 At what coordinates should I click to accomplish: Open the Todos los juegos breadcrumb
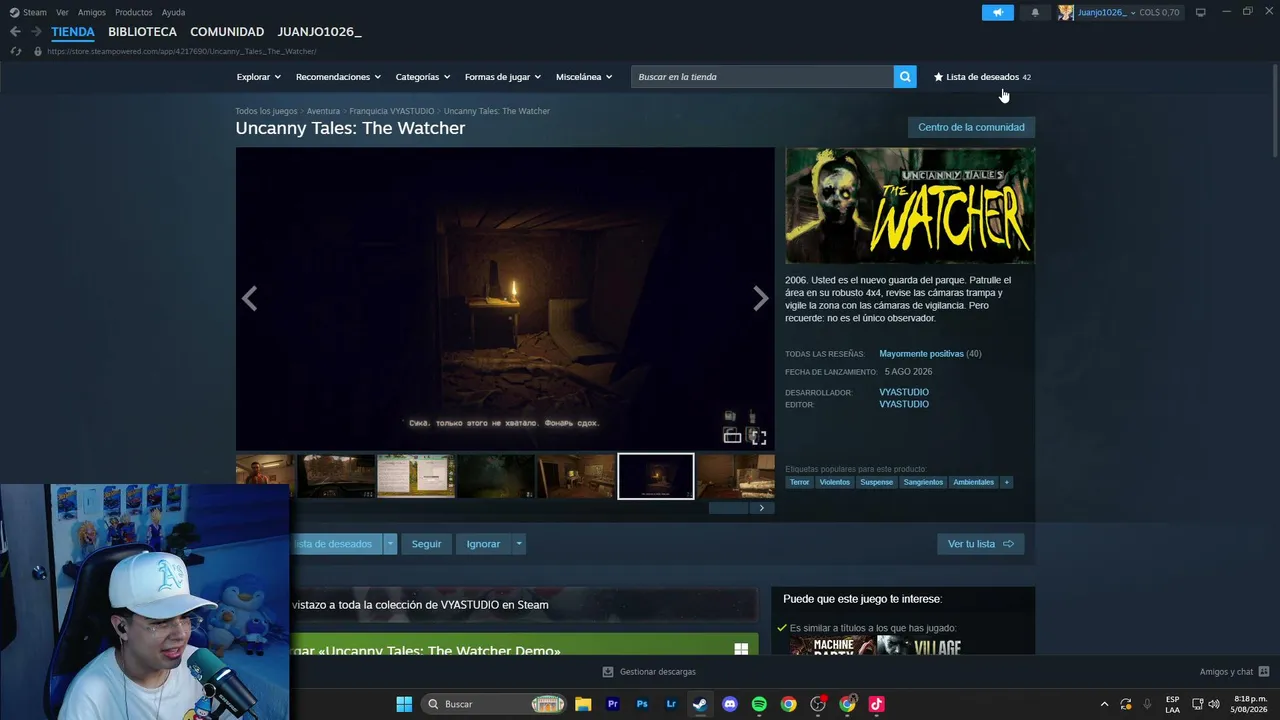coord(266,111)
